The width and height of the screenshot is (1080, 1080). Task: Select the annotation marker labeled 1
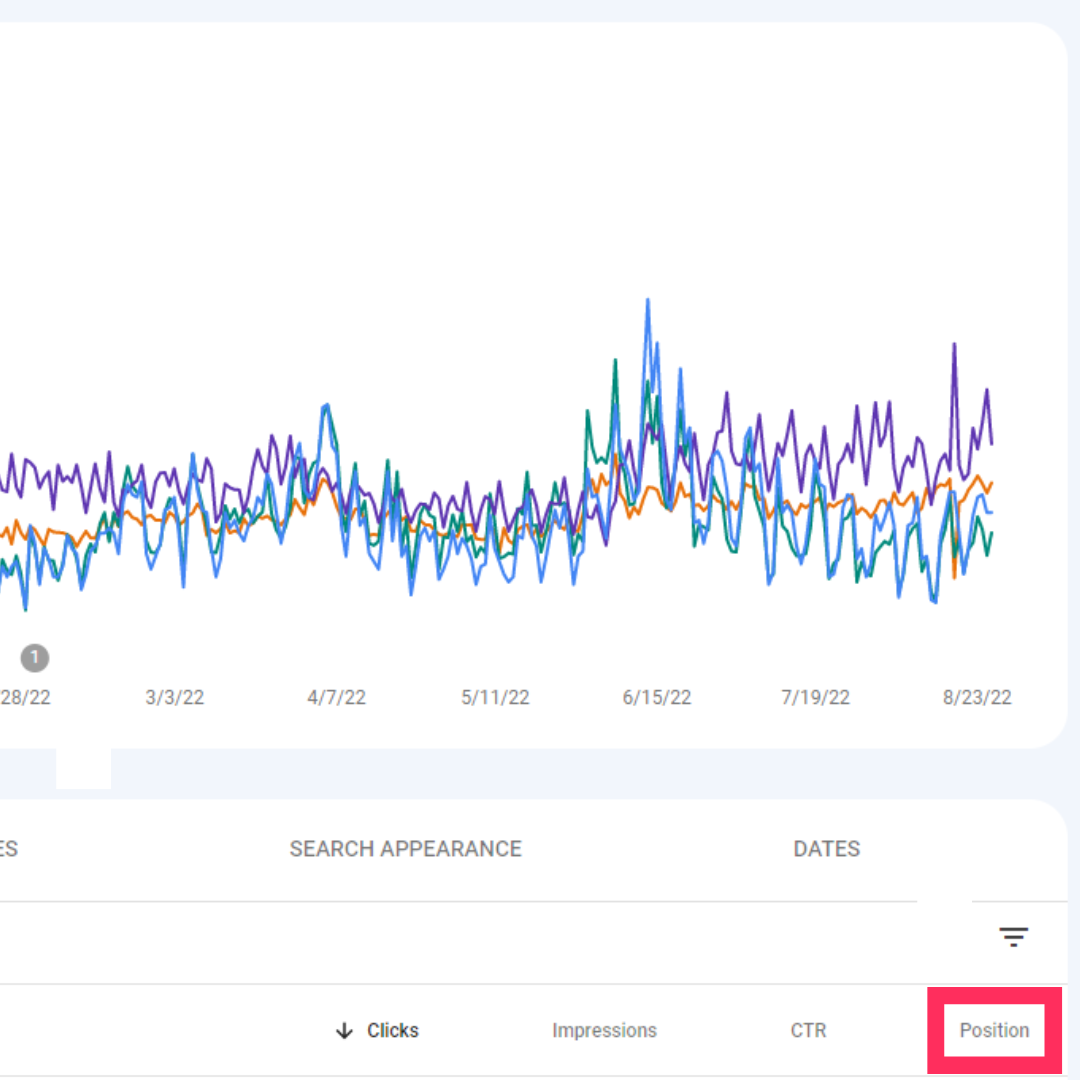tap(33, 658)
